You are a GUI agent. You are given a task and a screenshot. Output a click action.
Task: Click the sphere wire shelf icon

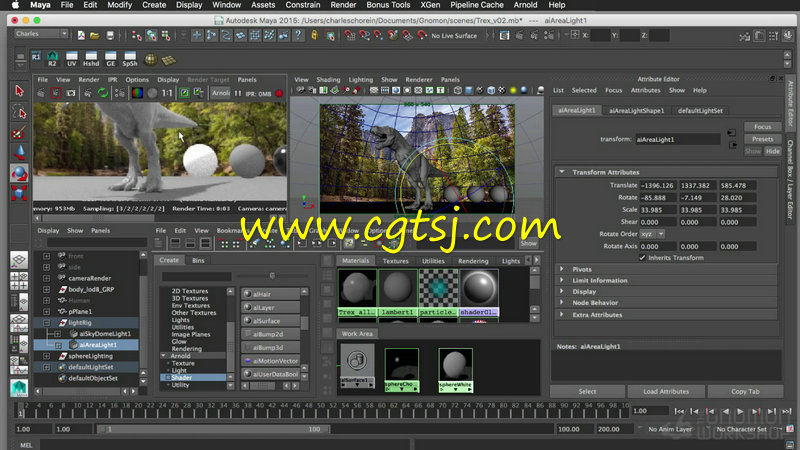pyautogui.click(x=151, y=59)
